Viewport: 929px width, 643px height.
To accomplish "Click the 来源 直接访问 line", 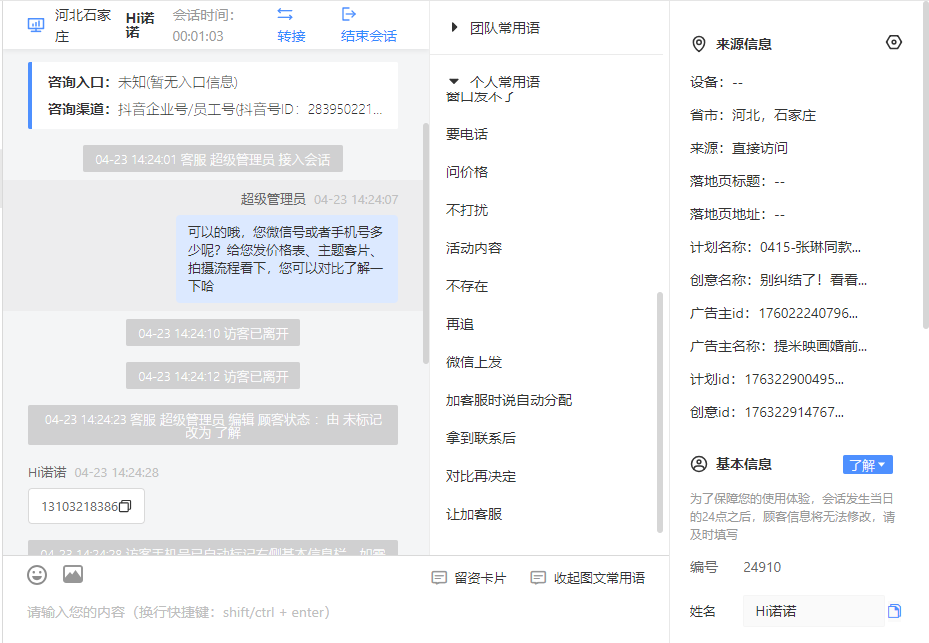I will 739,148.
